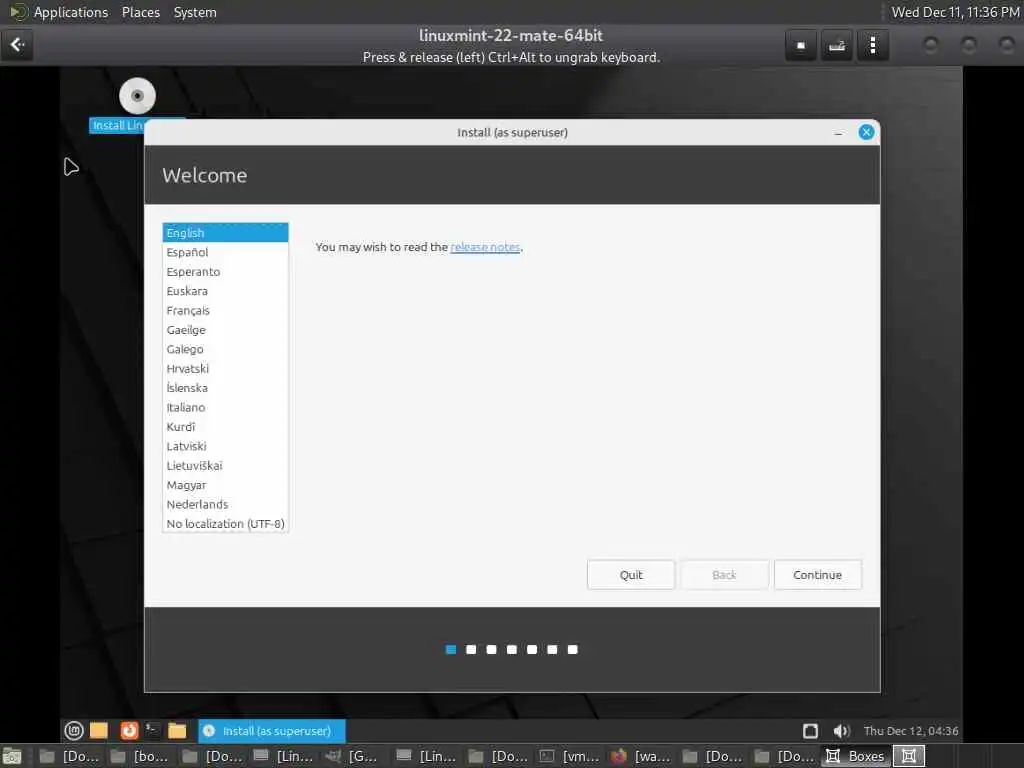Open the Places menu

click(141, 12)
